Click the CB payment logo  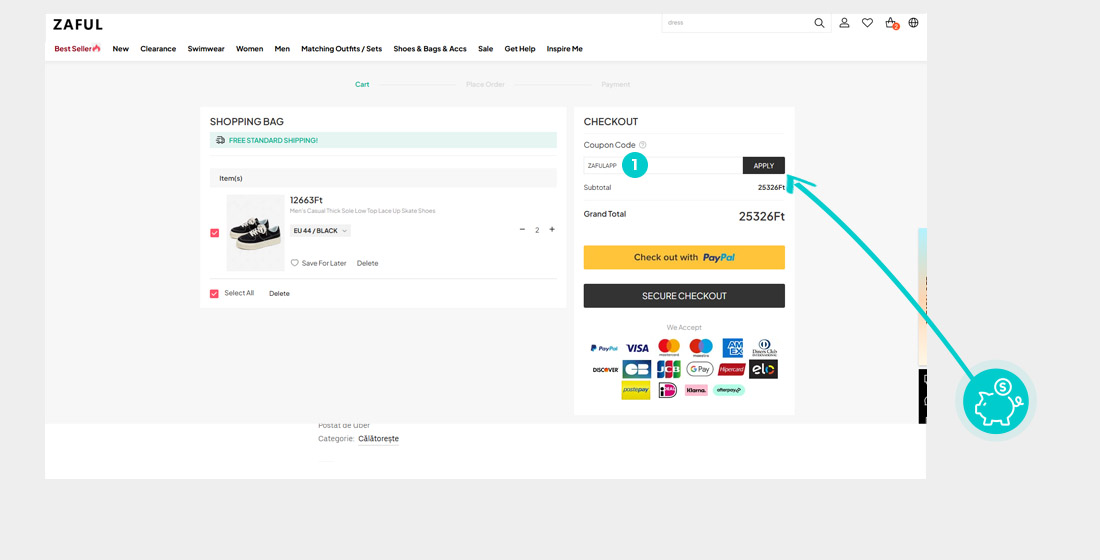pos(637,369)
